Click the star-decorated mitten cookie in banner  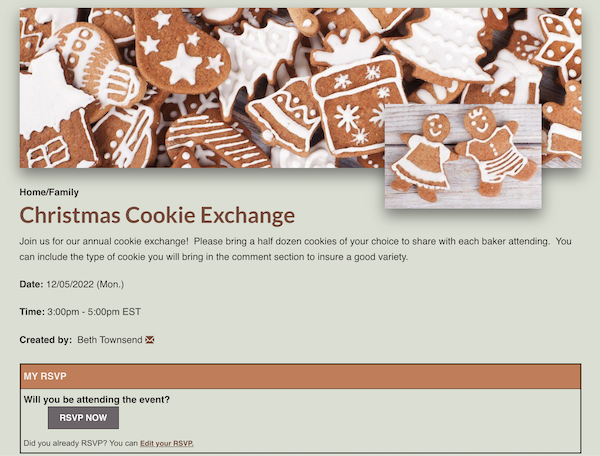tap(180, 52)
